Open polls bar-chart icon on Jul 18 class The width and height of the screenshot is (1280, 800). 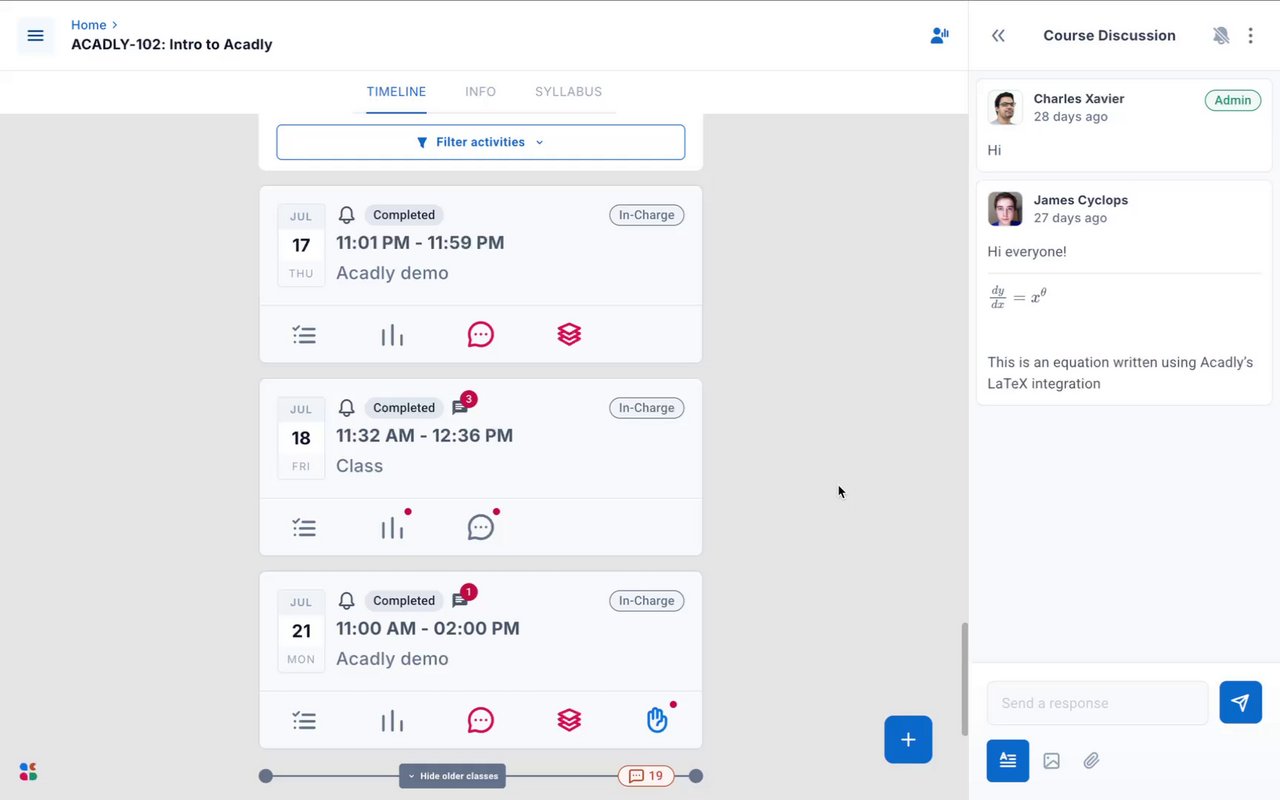[x=392, y=528]
